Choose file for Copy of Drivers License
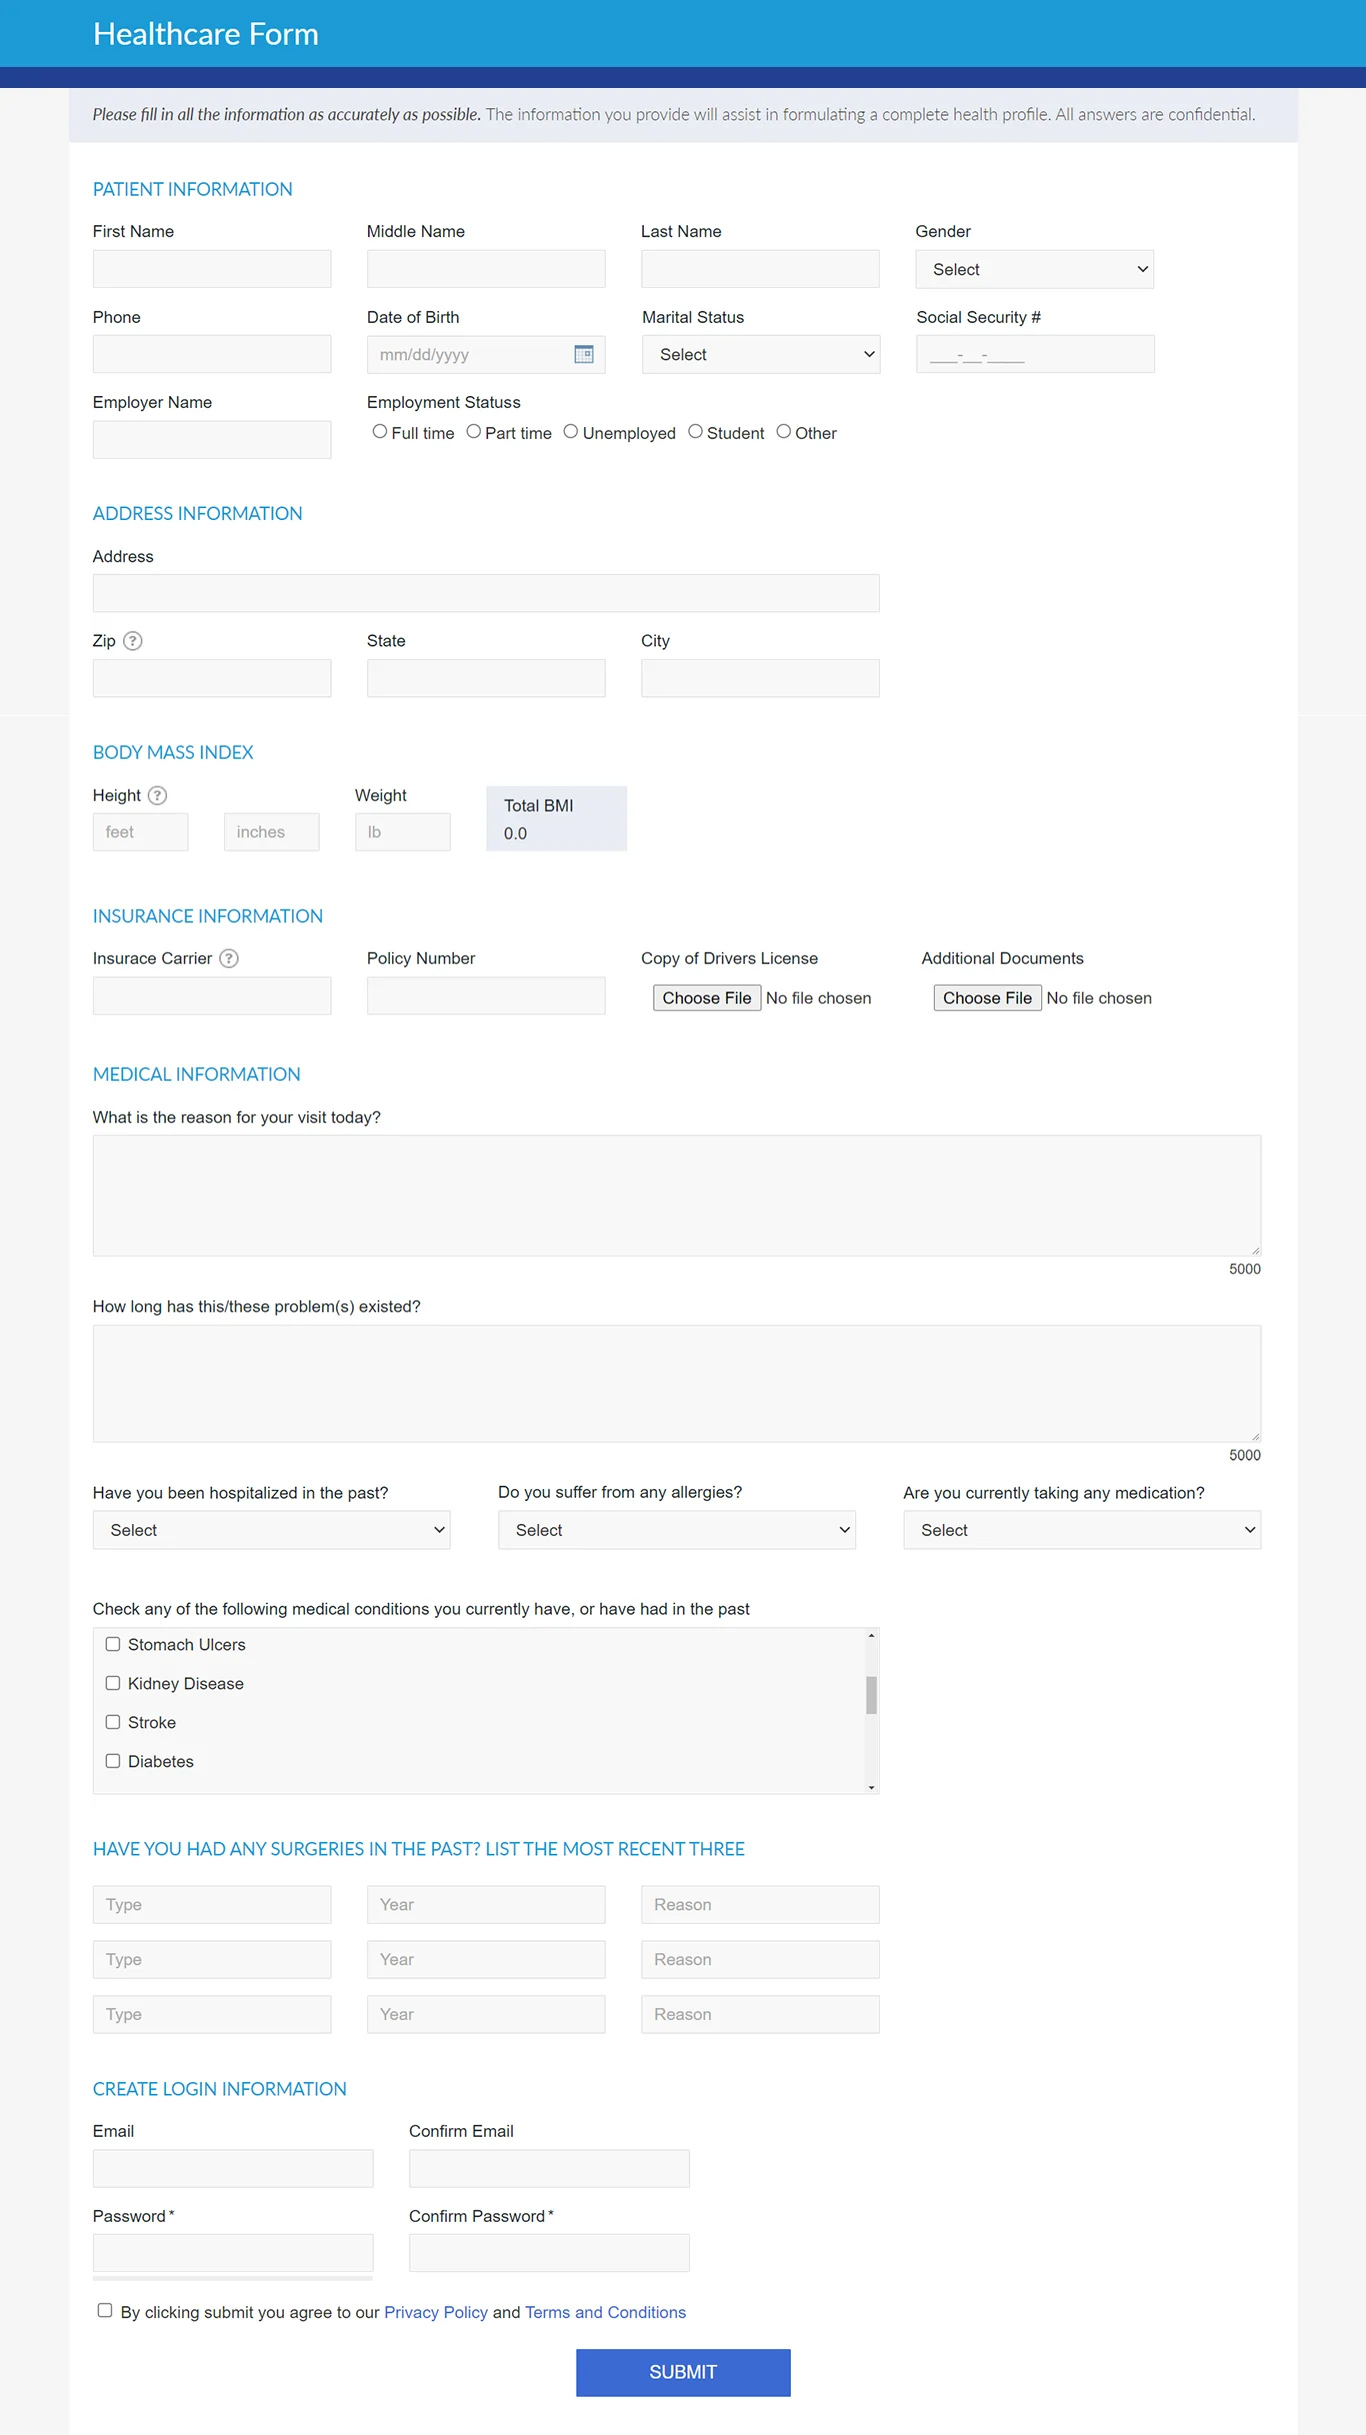Viewport: 1366px width, 2435px height. (706, 998)
